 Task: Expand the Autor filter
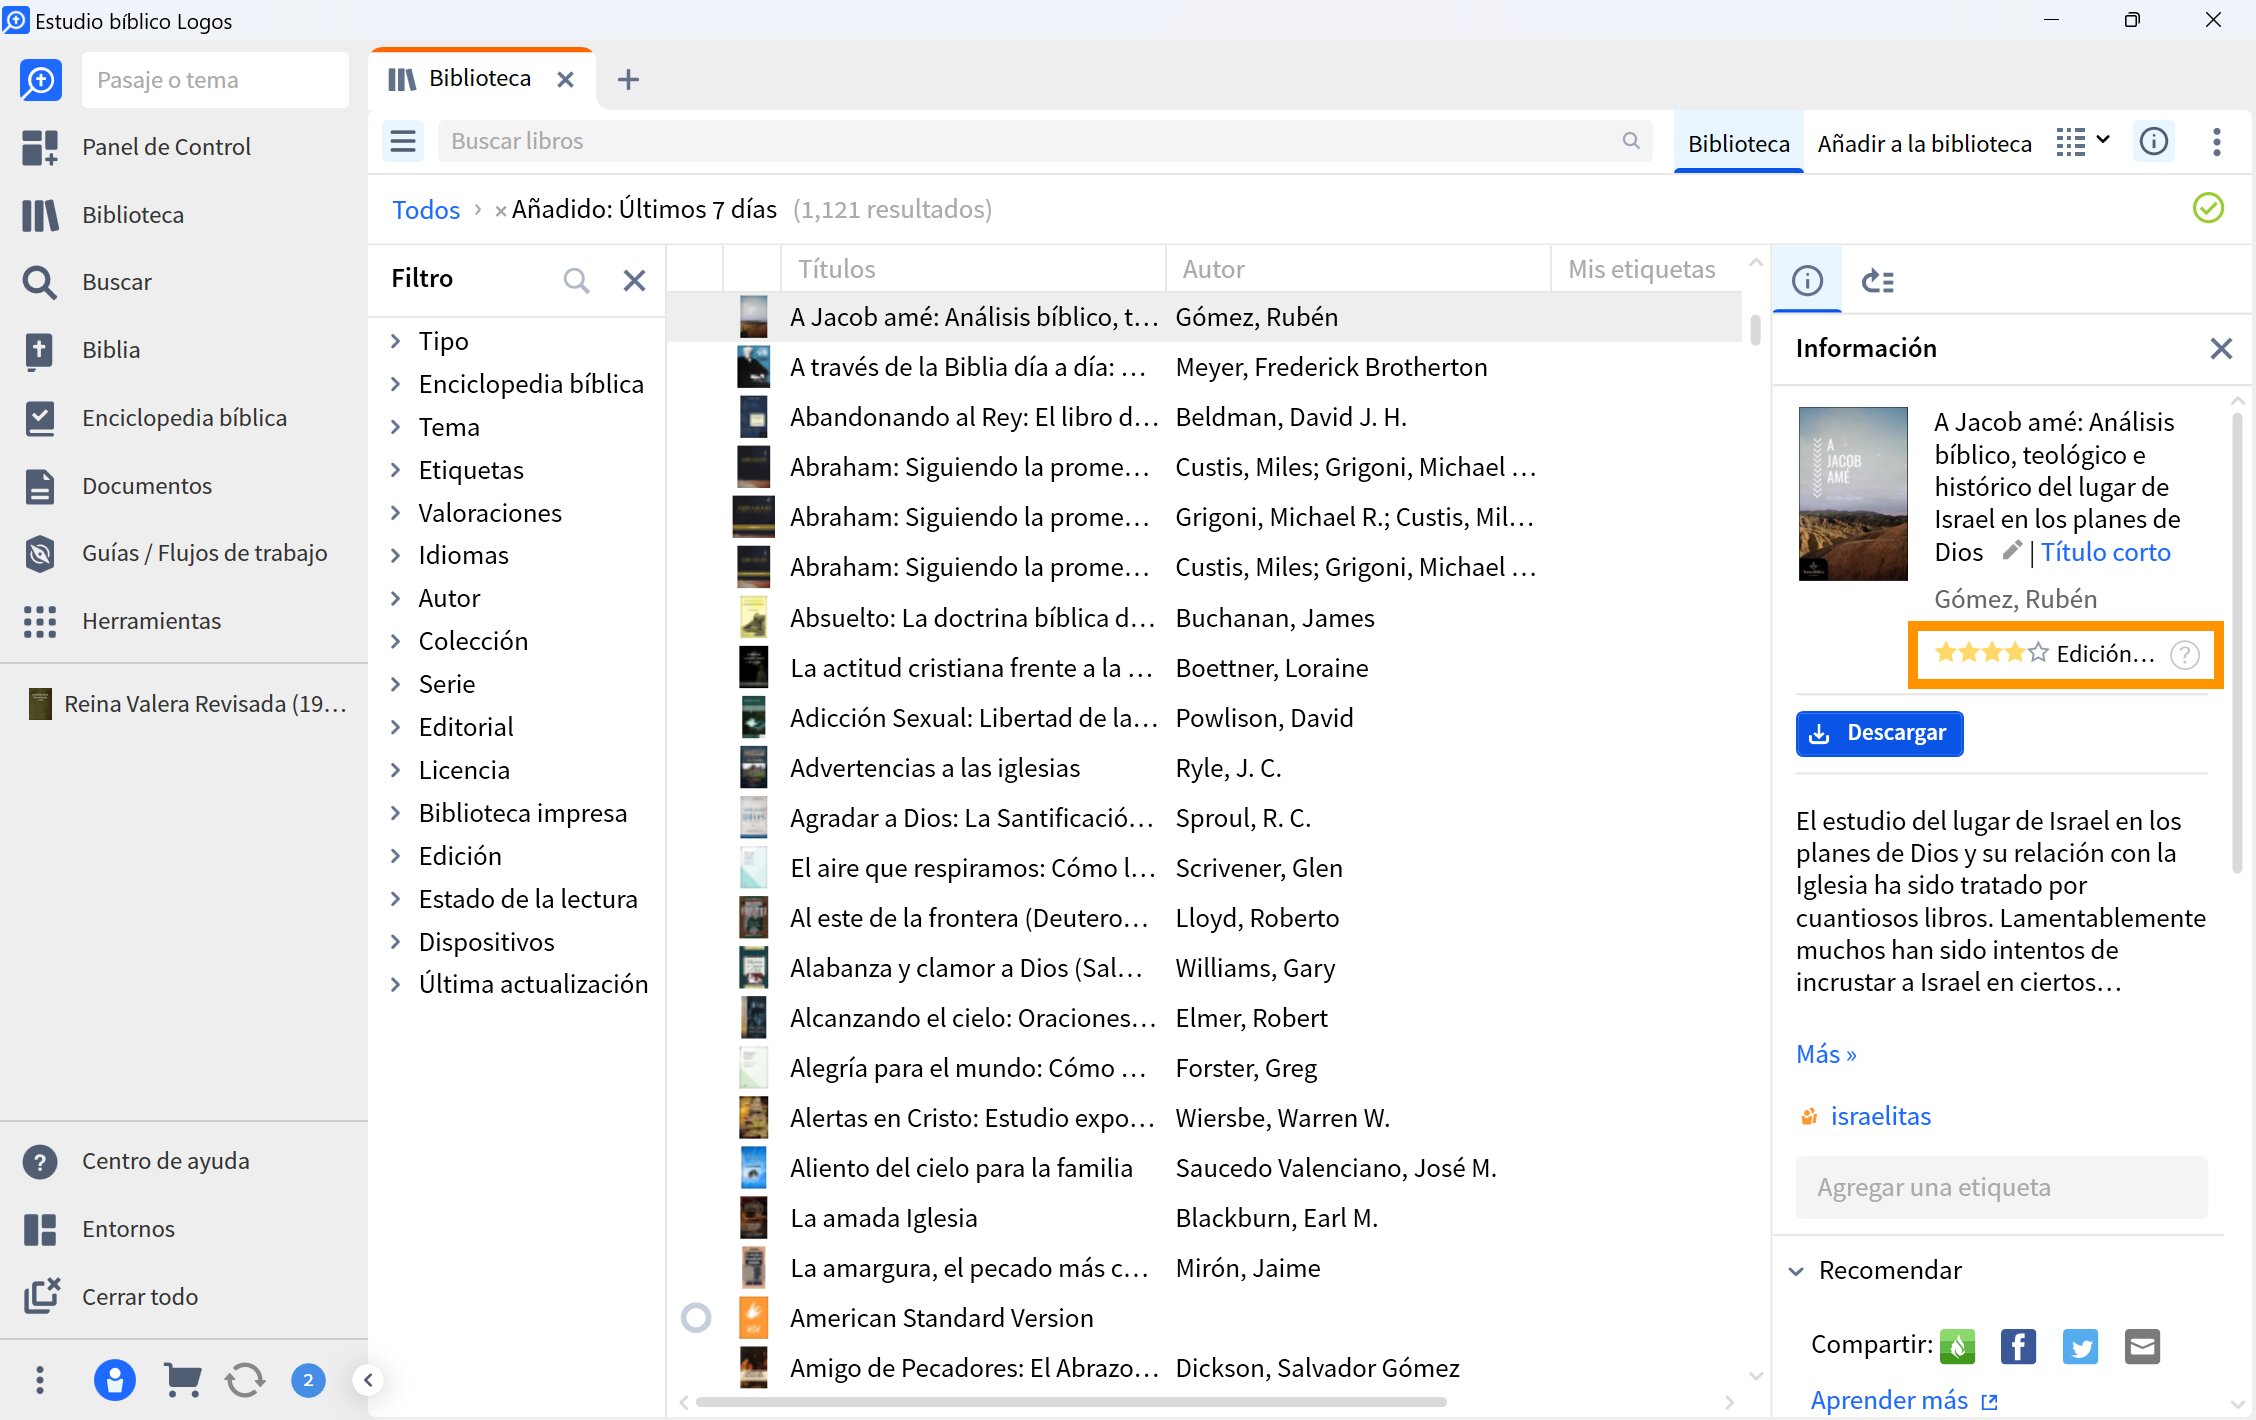click(x=396, y=598)
